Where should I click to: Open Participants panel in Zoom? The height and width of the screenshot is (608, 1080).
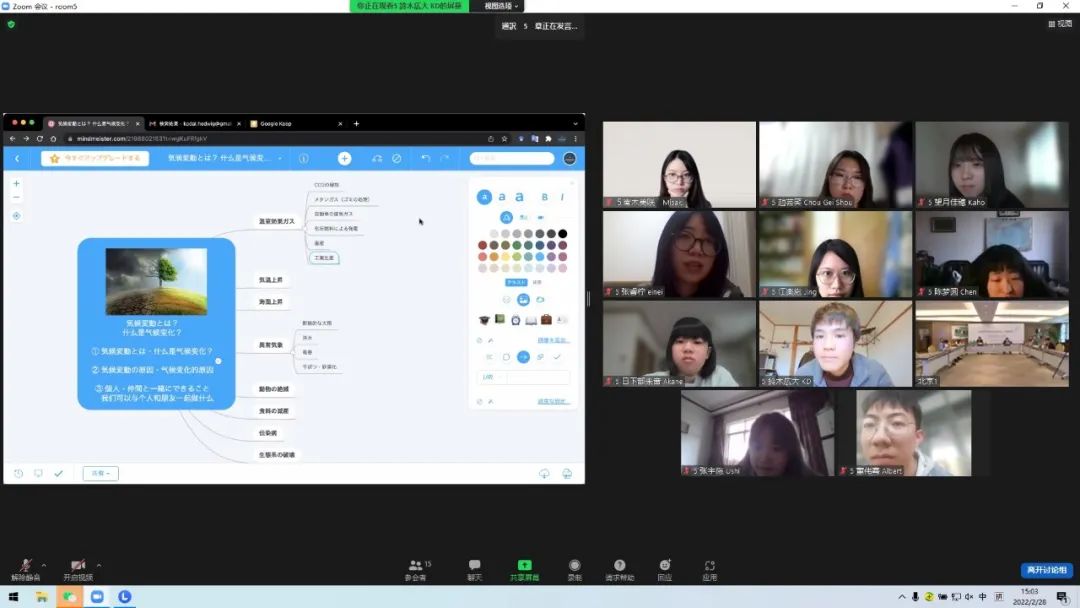[x=417, y=567]
